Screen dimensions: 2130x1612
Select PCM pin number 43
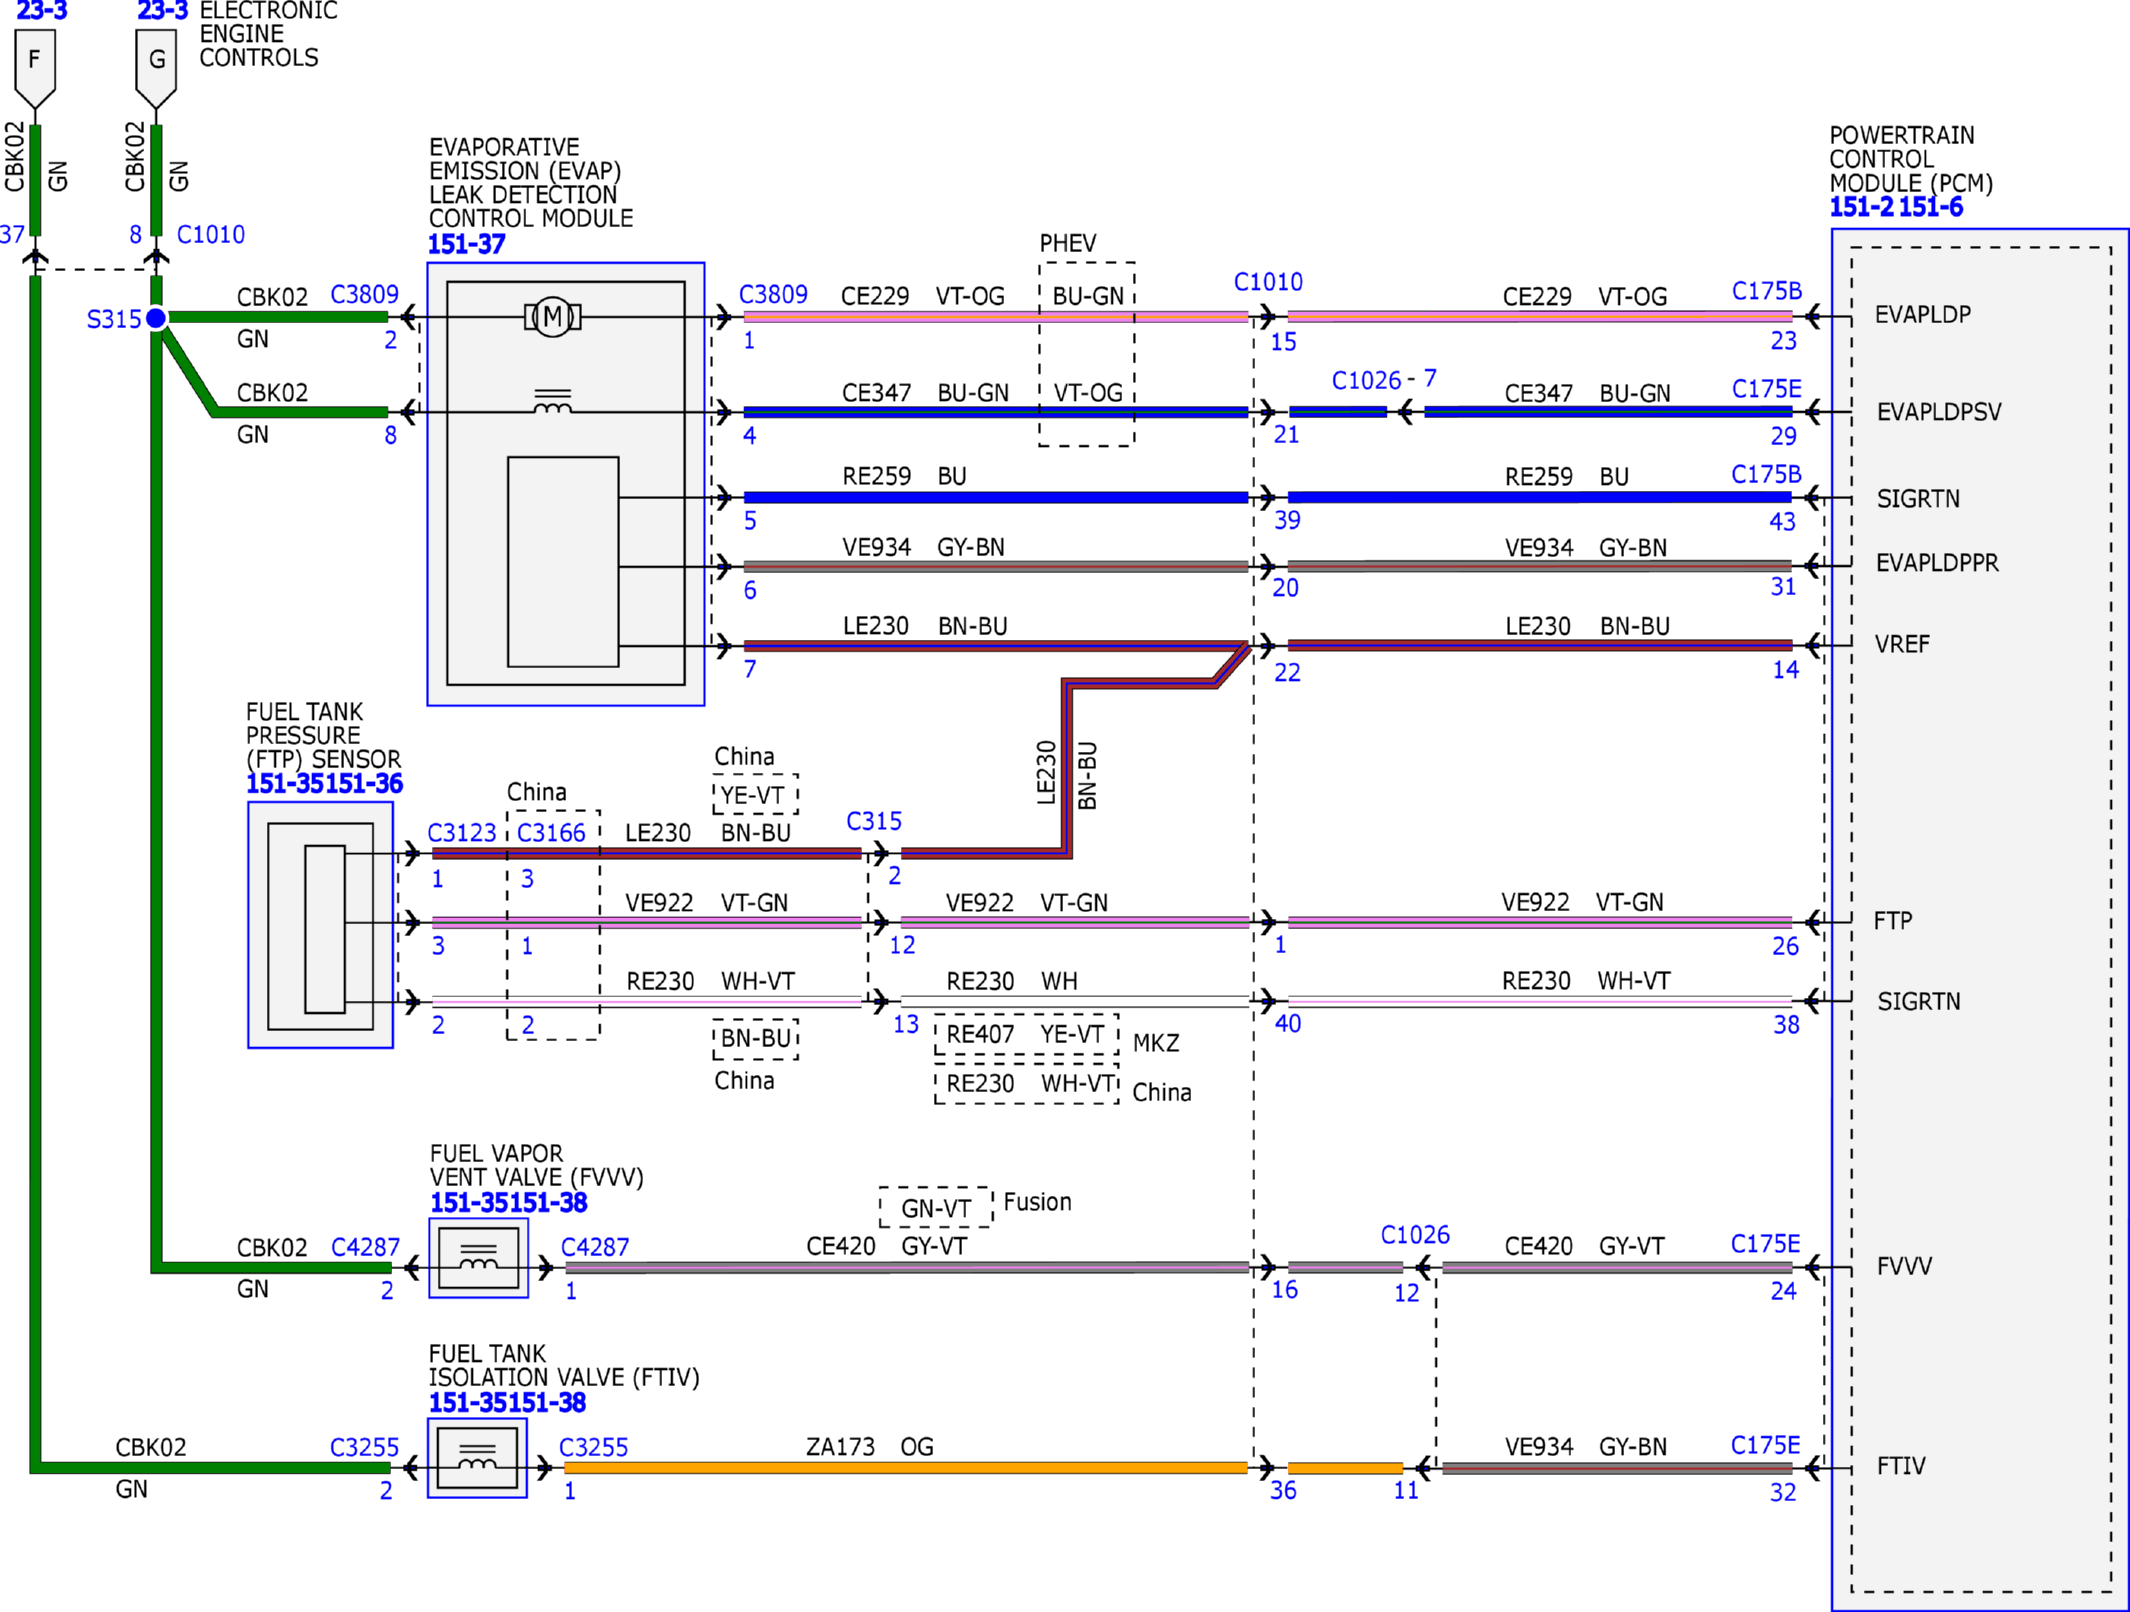click(1782, 521)
